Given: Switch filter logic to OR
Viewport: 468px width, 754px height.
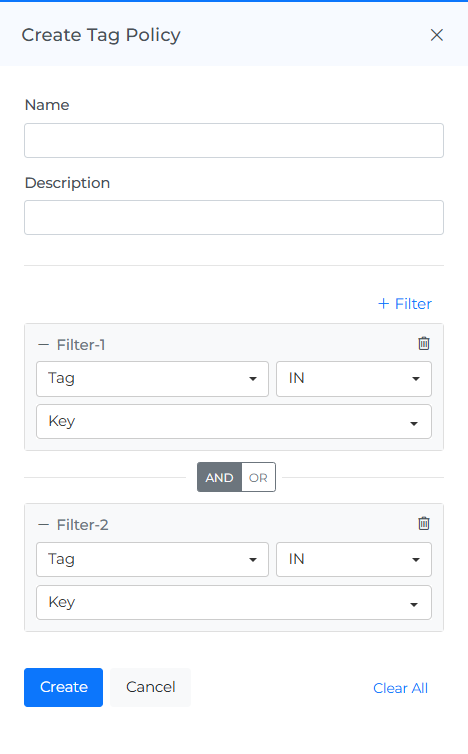Looking at the screenshot, I should [x=258, y=478].
